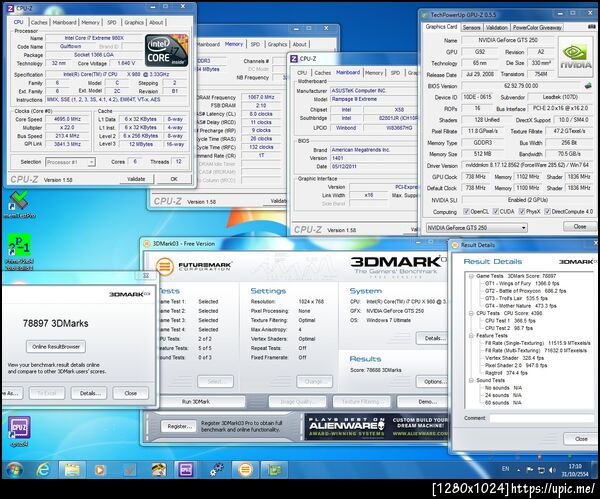Toggle the CUDA checkbox in GPU-Z
Image resolution: width=600 pixels, height=499 pixels.
(x=496, y=211)
